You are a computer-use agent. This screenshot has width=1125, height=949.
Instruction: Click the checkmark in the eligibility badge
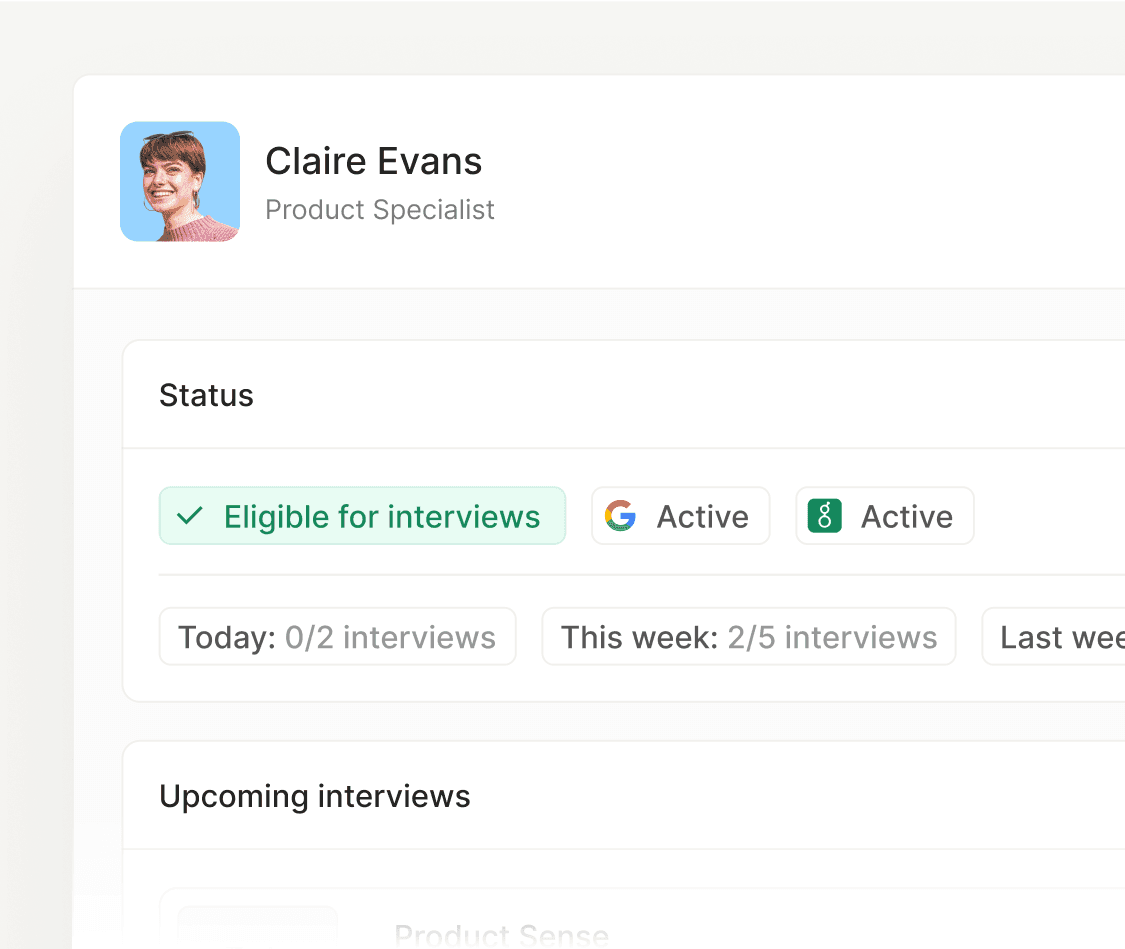tap(190, 516)
